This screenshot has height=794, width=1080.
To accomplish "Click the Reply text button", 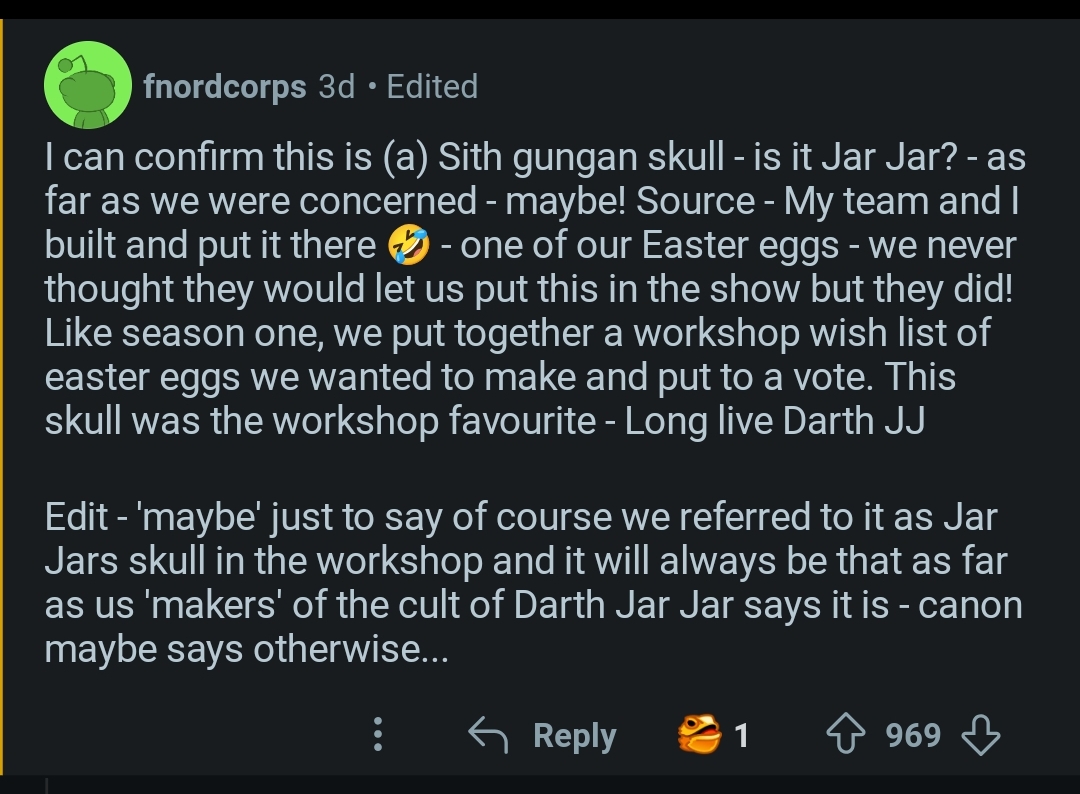I will [574, 735].
